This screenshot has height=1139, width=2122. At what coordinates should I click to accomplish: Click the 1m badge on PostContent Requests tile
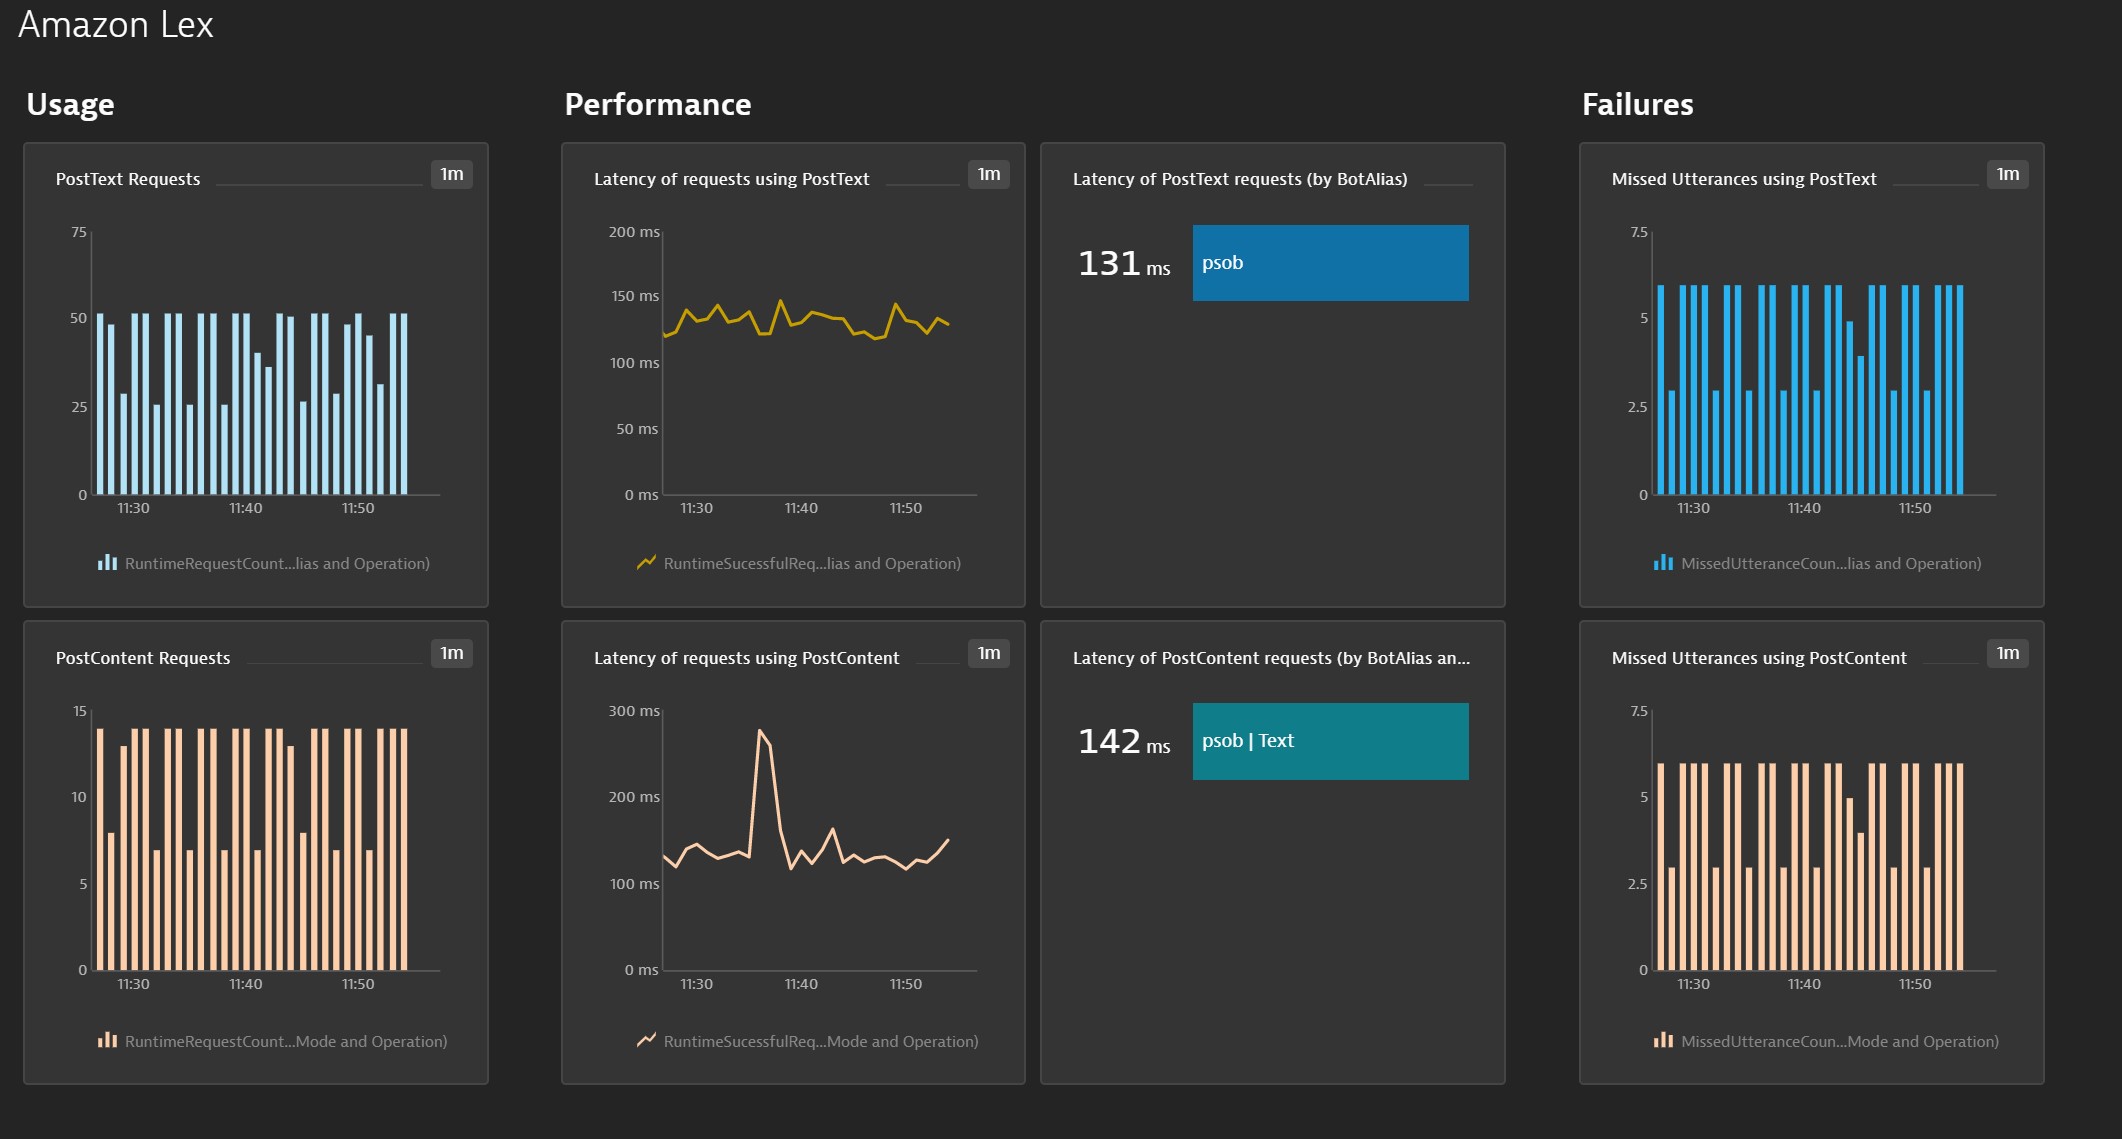(452, 653)
